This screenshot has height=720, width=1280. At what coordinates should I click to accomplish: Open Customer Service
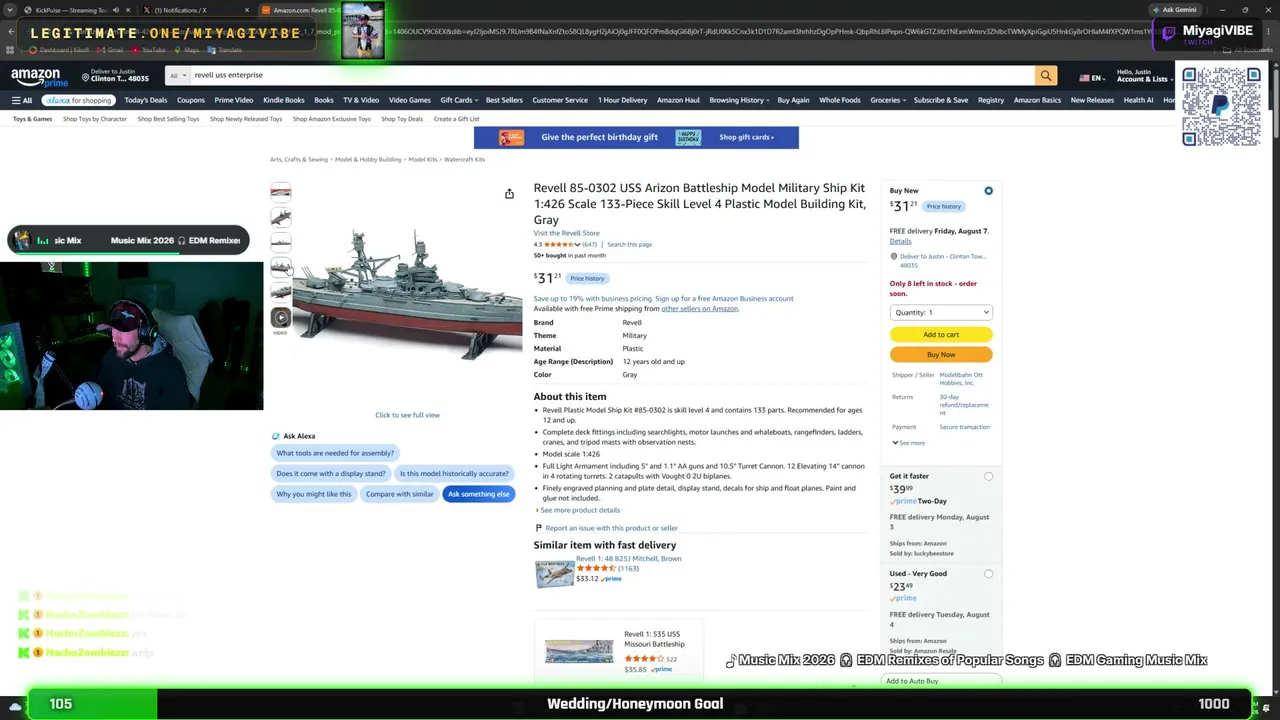pos(560,100)
